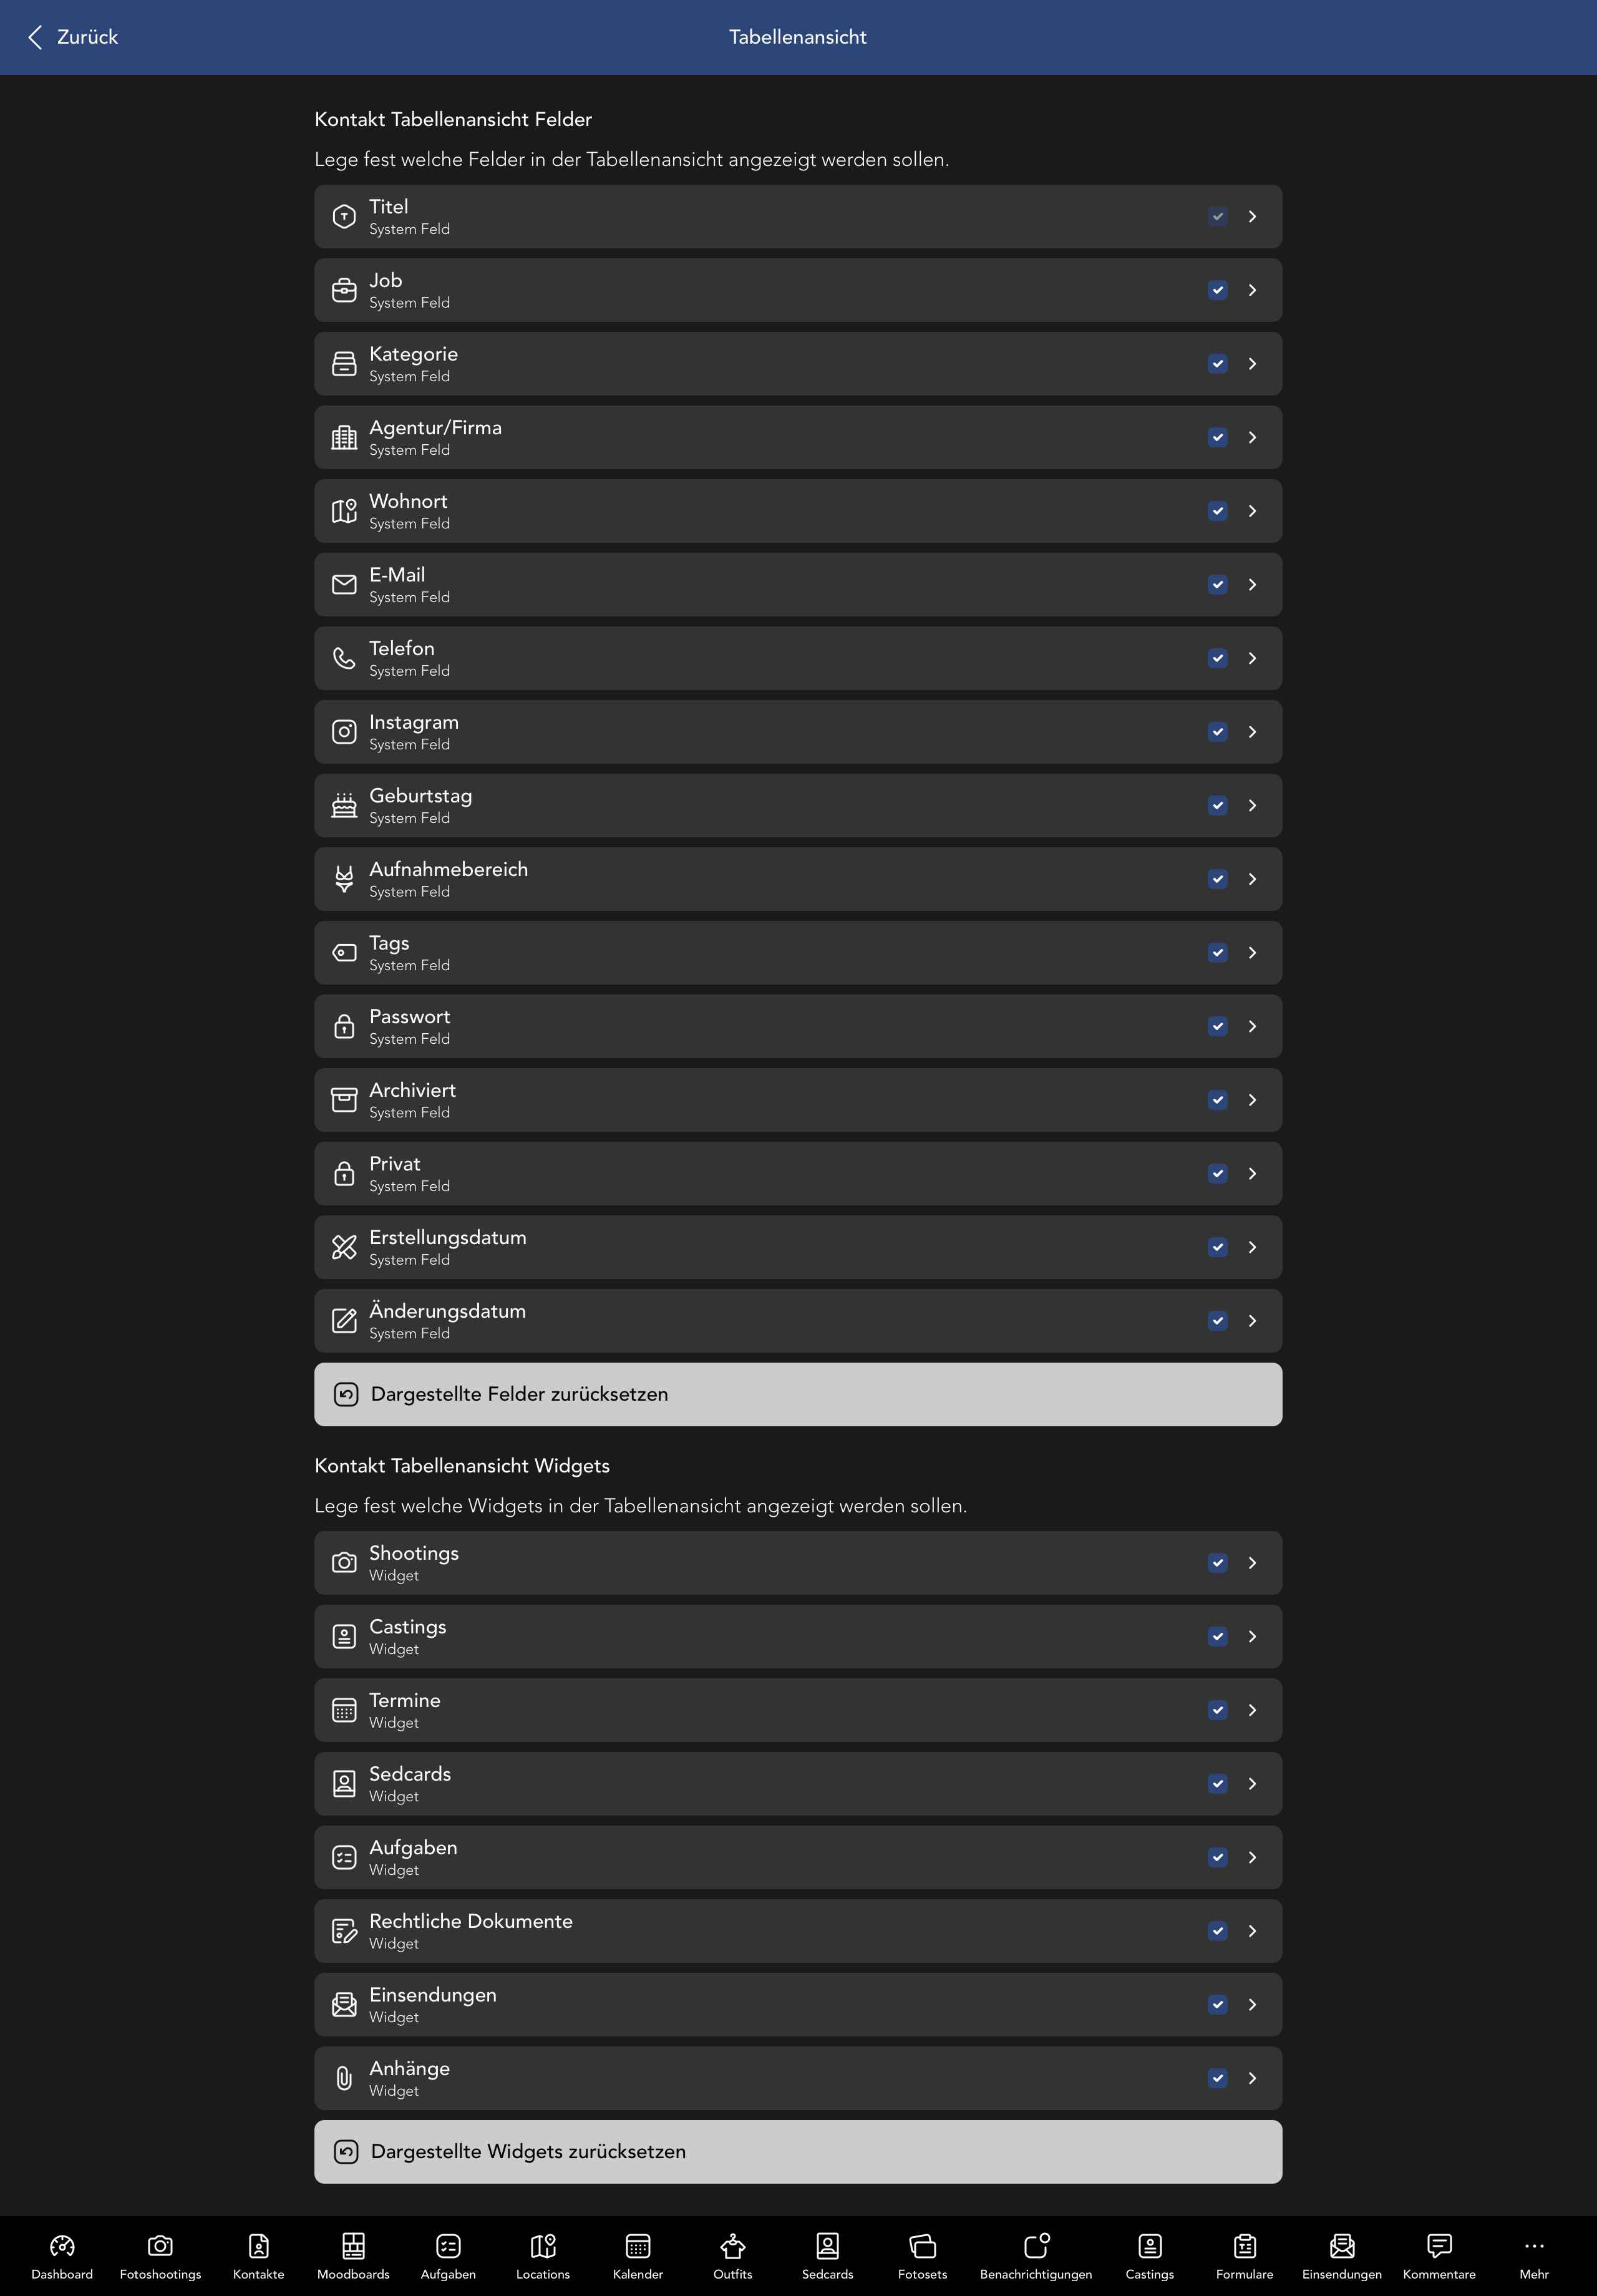This screenshot has height=2296, width=1597.
Task: Disable the Privat field checkbox
Action: point(1218,1174)
